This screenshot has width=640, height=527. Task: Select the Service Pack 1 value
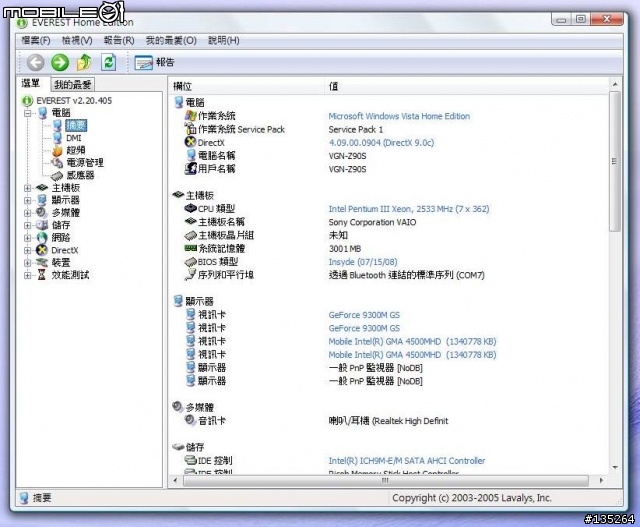(x=356, y=129)
